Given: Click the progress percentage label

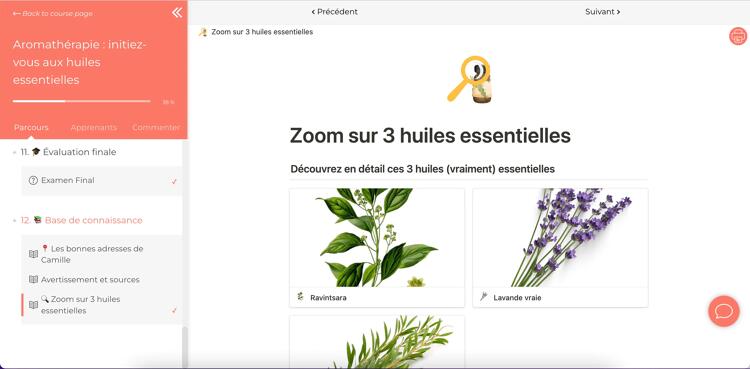Looking at the screenshot, I should click(x=168, y=102).
